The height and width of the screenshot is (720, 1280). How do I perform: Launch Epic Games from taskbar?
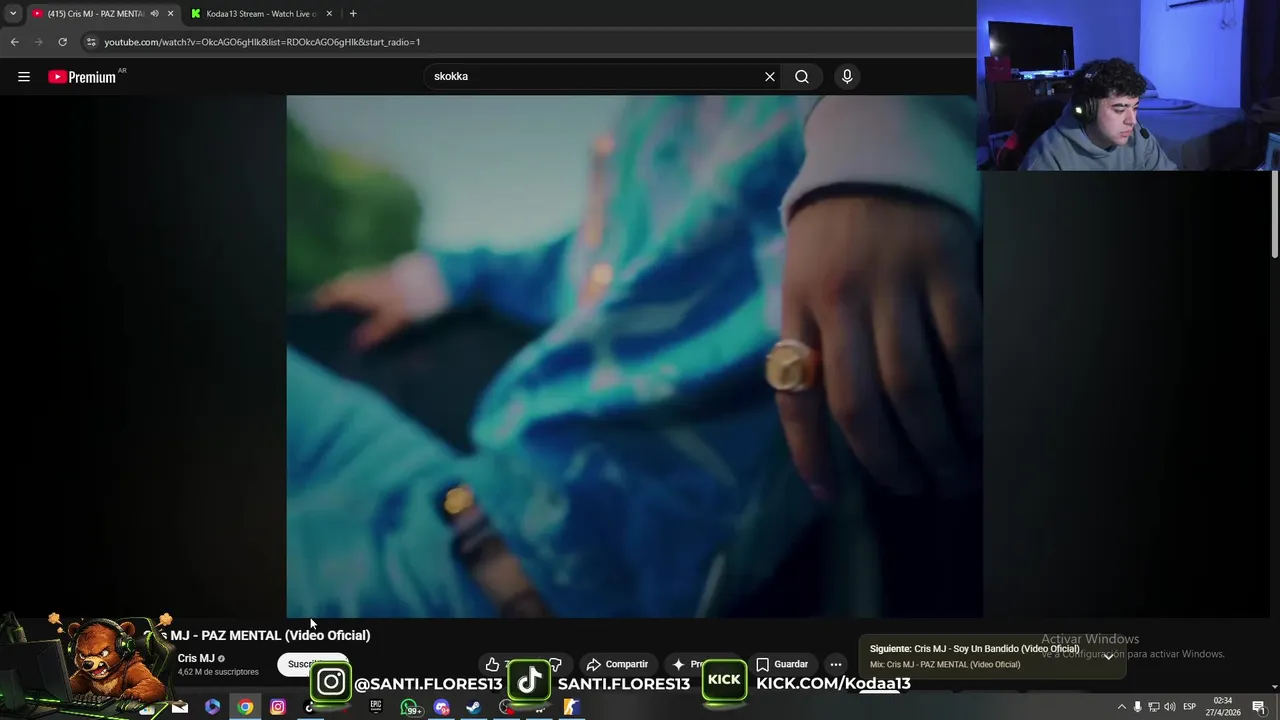(x=376, y=707)
